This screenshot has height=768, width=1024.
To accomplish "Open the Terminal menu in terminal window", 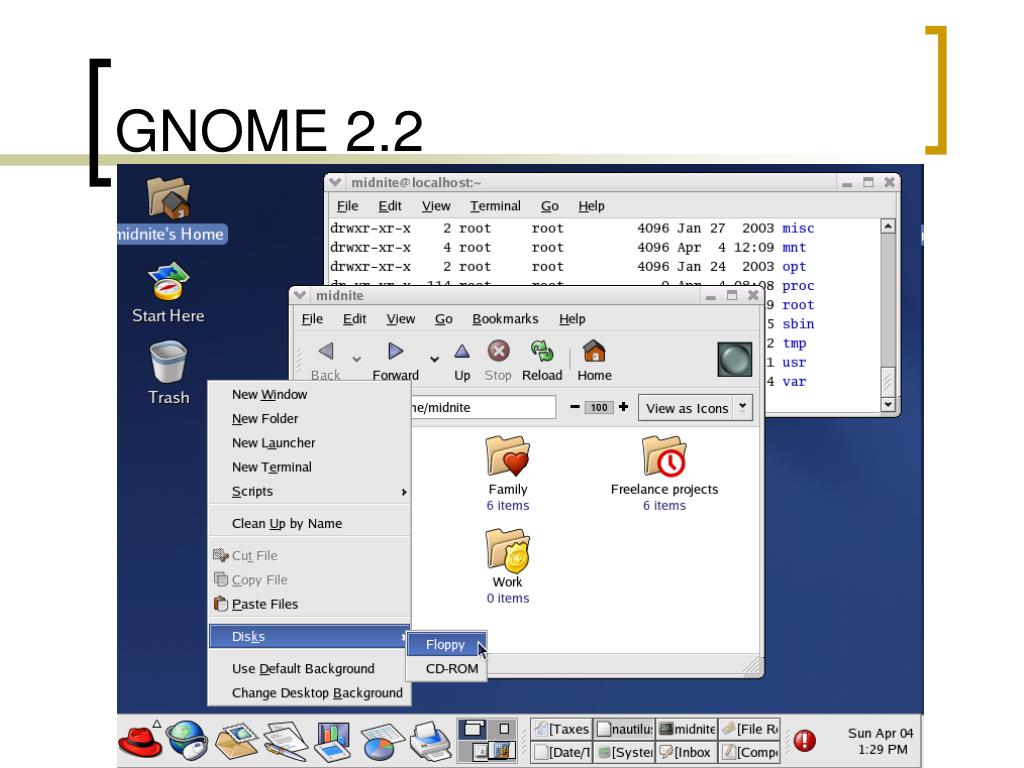I will pyautogui.click(x=495, y=206).
